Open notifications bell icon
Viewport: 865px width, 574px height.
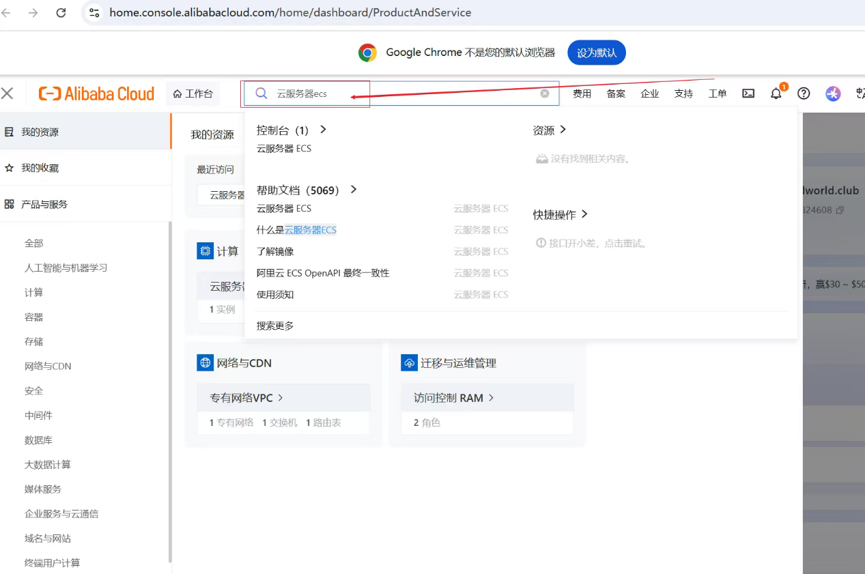tap(776, 93)
